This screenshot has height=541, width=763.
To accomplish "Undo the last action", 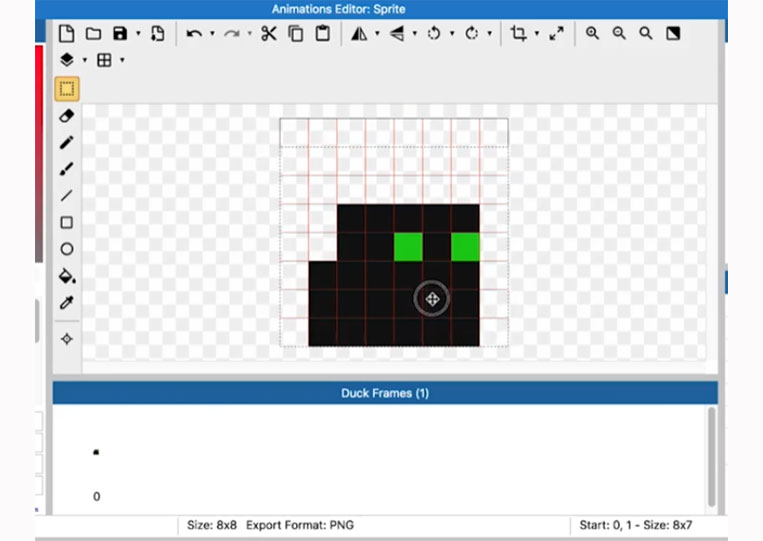I will pos(194,34).
